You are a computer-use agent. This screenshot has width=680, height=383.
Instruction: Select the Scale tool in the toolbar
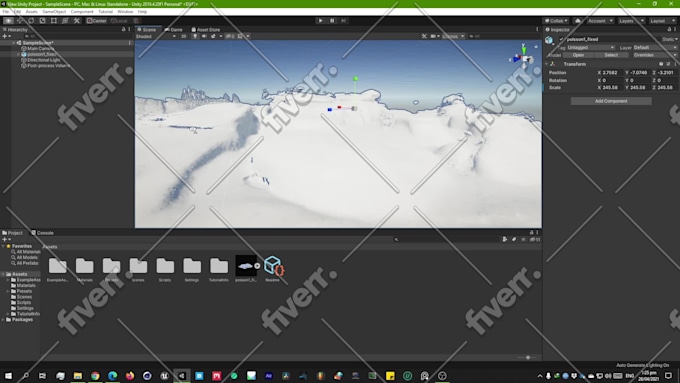tap(42, 20)
